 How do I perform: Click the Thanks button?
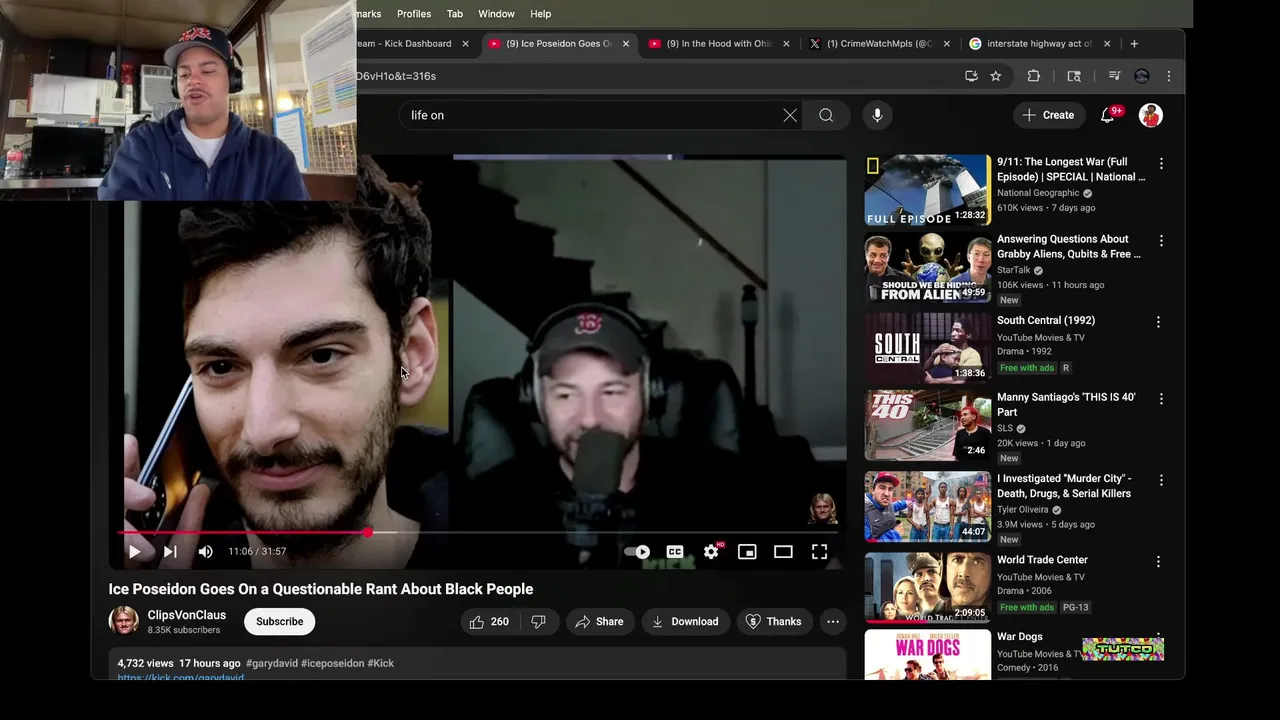click(774, 621)
